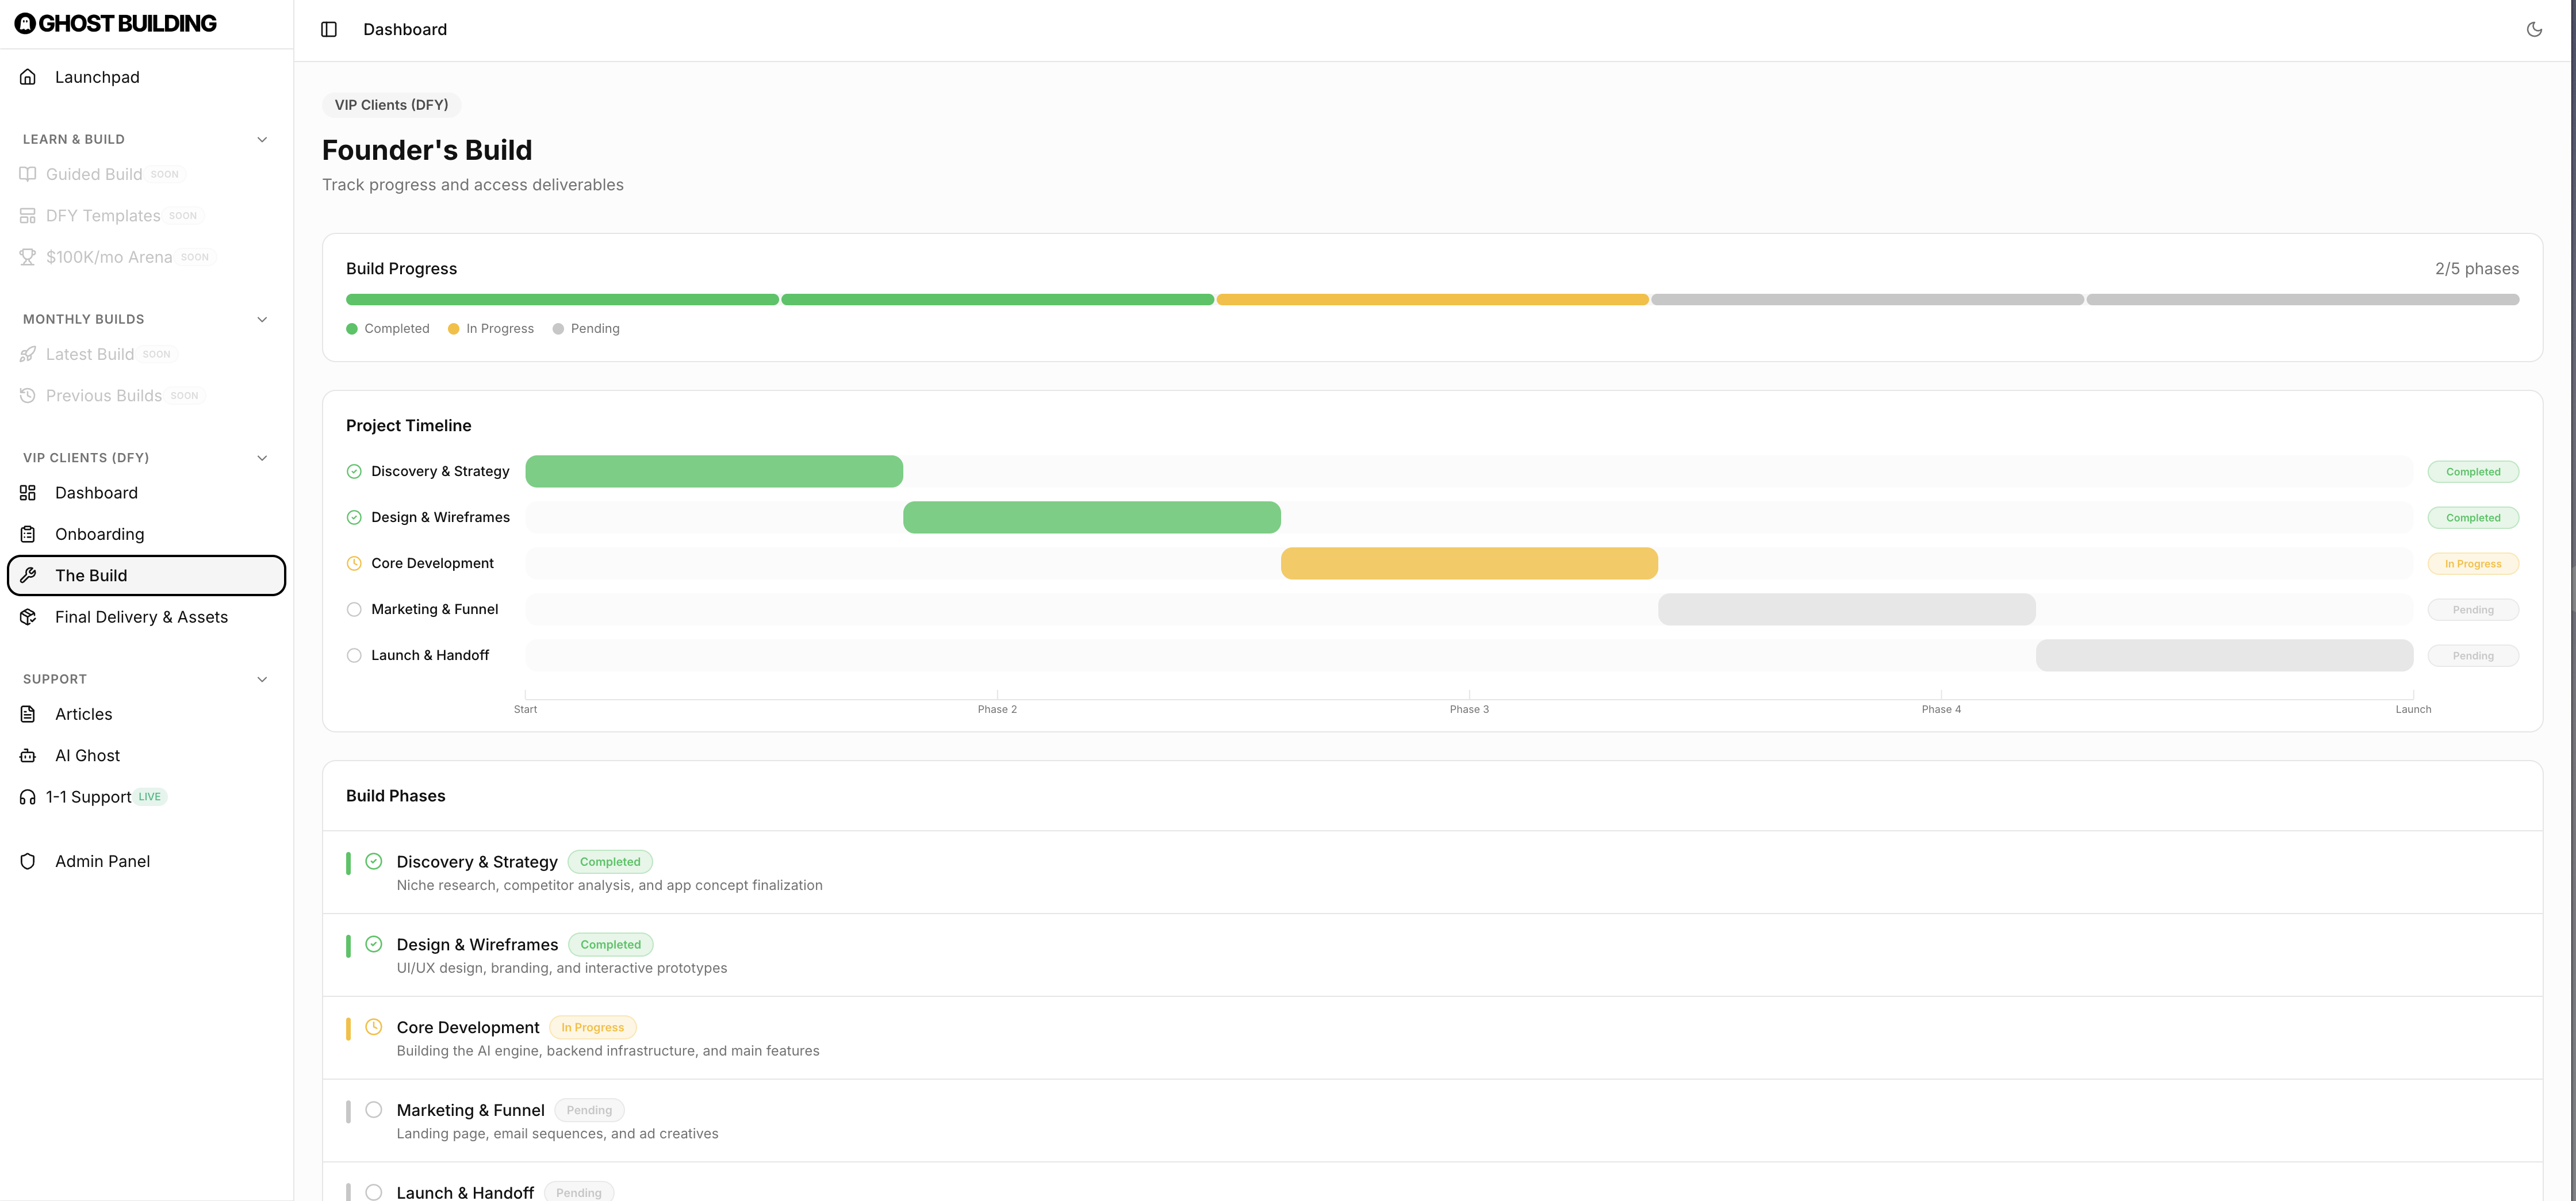Click the Onboarding clipboard icon
The image size is (2576, 1201).
pyautogui.click(x=28, y=534)
